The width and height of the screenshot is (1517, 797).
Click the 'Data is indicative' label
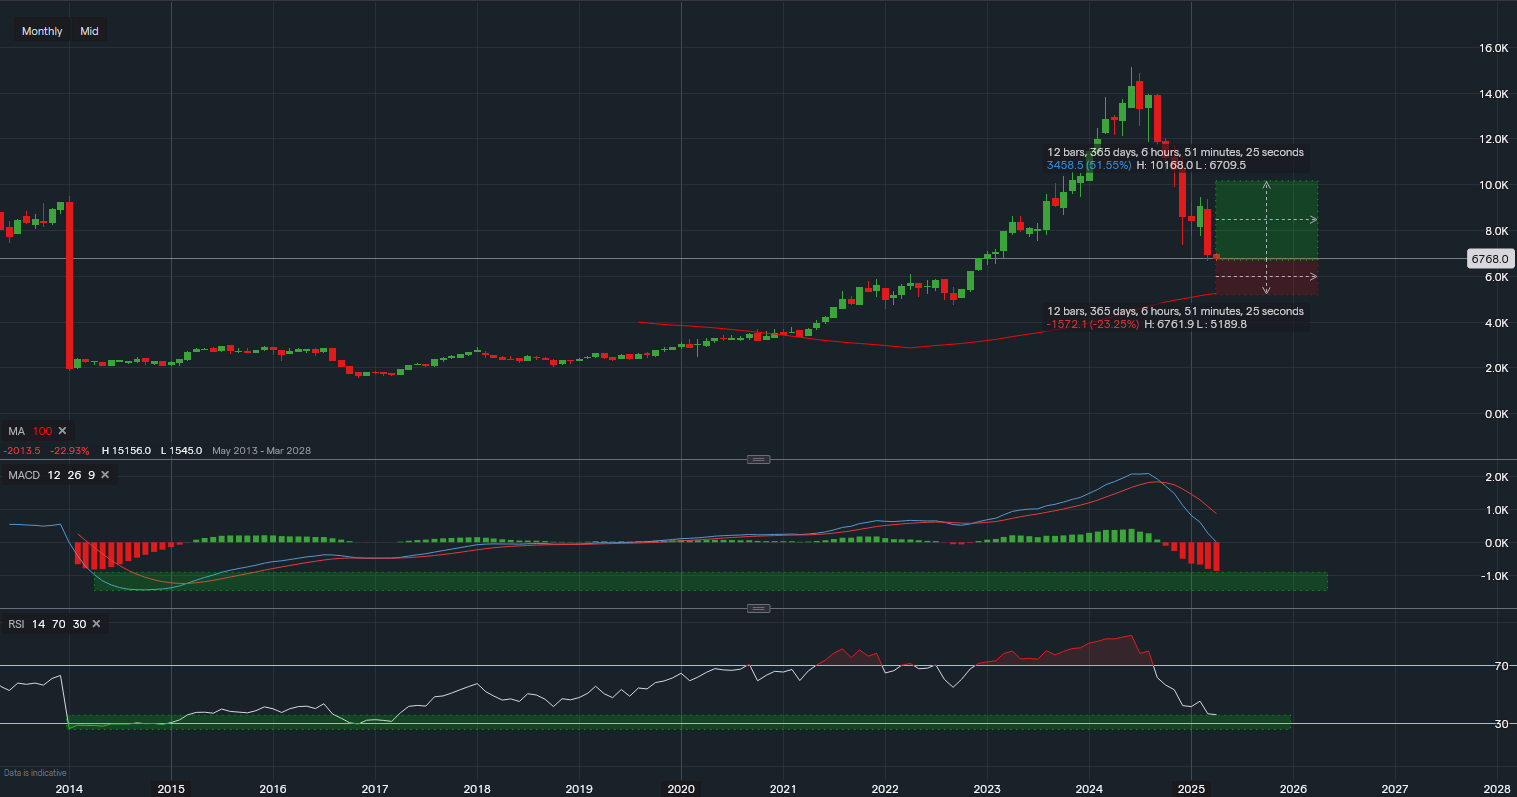(36, 772)
